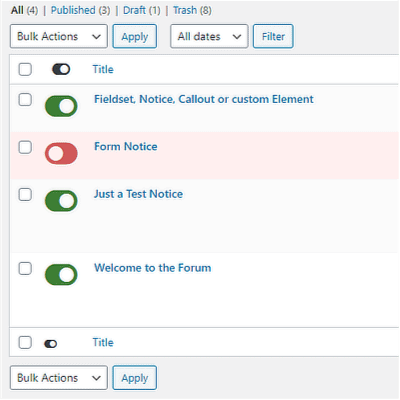Disable the Fieldset, Notice, Callout toggle
Screen dimensions: 400x400
point(61,106)
